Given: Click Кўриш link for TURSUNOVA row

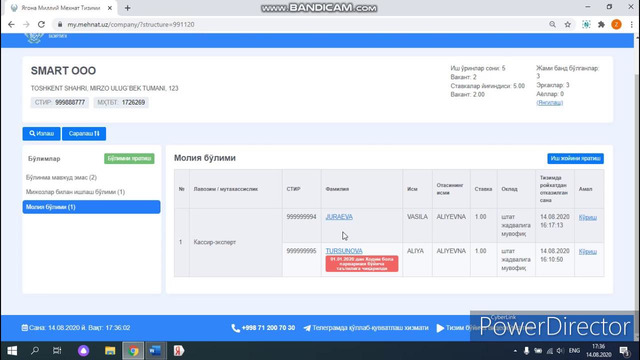Looking at the screenshot, I should (x=588, y=251).
